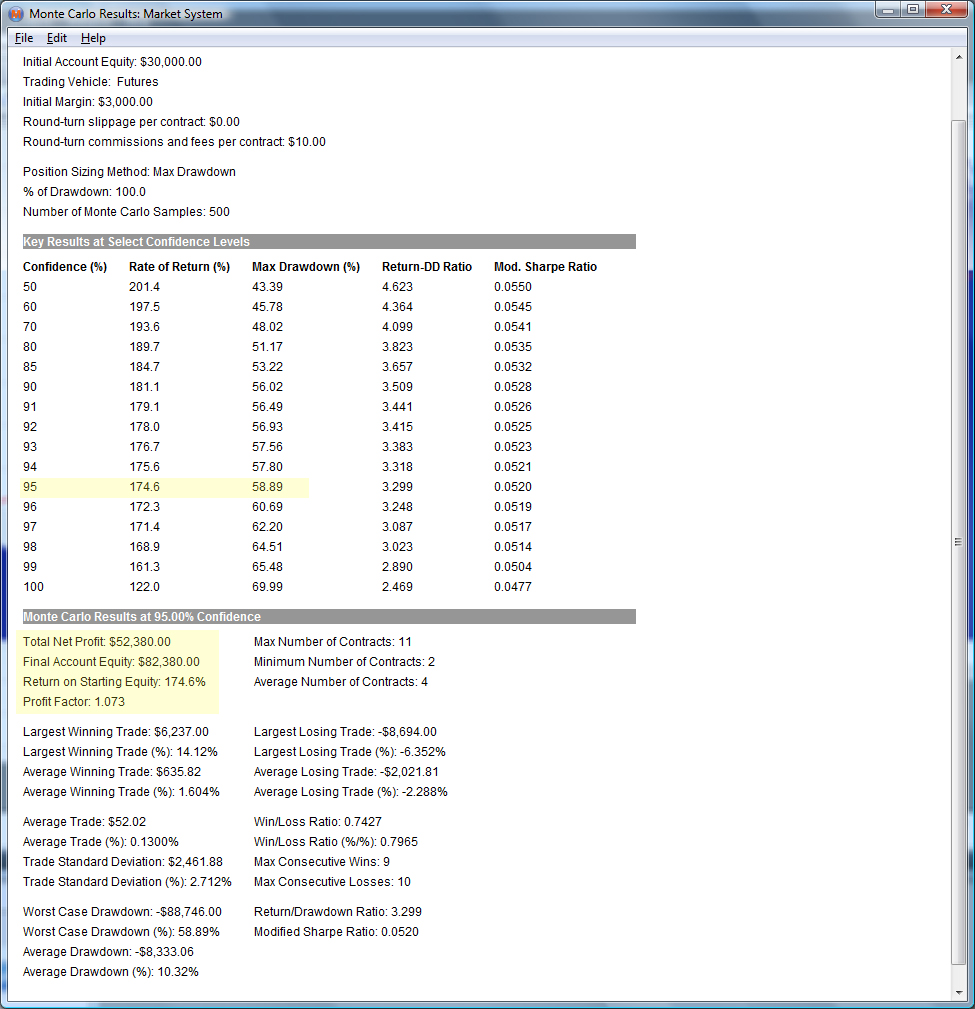
Task: Click Return-DD ratio value 4.623
Action: pyautogui.click(x=397, y=287)
